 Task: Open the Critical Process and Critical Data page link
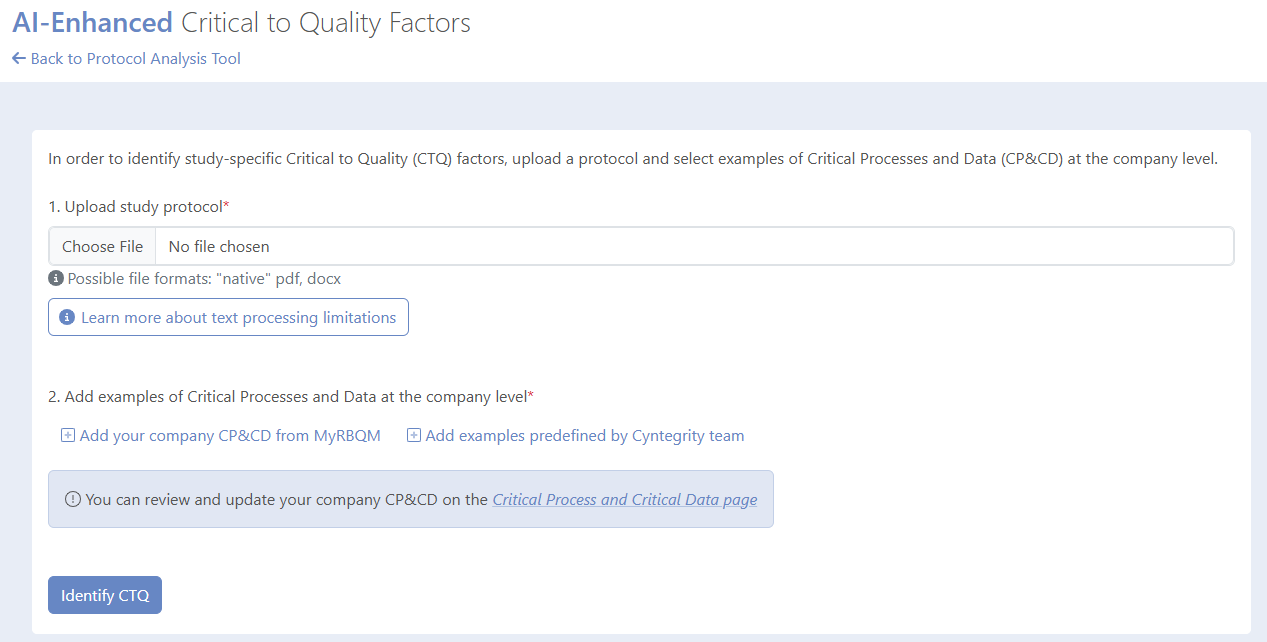pyautogui.click(x=625, y=500)
